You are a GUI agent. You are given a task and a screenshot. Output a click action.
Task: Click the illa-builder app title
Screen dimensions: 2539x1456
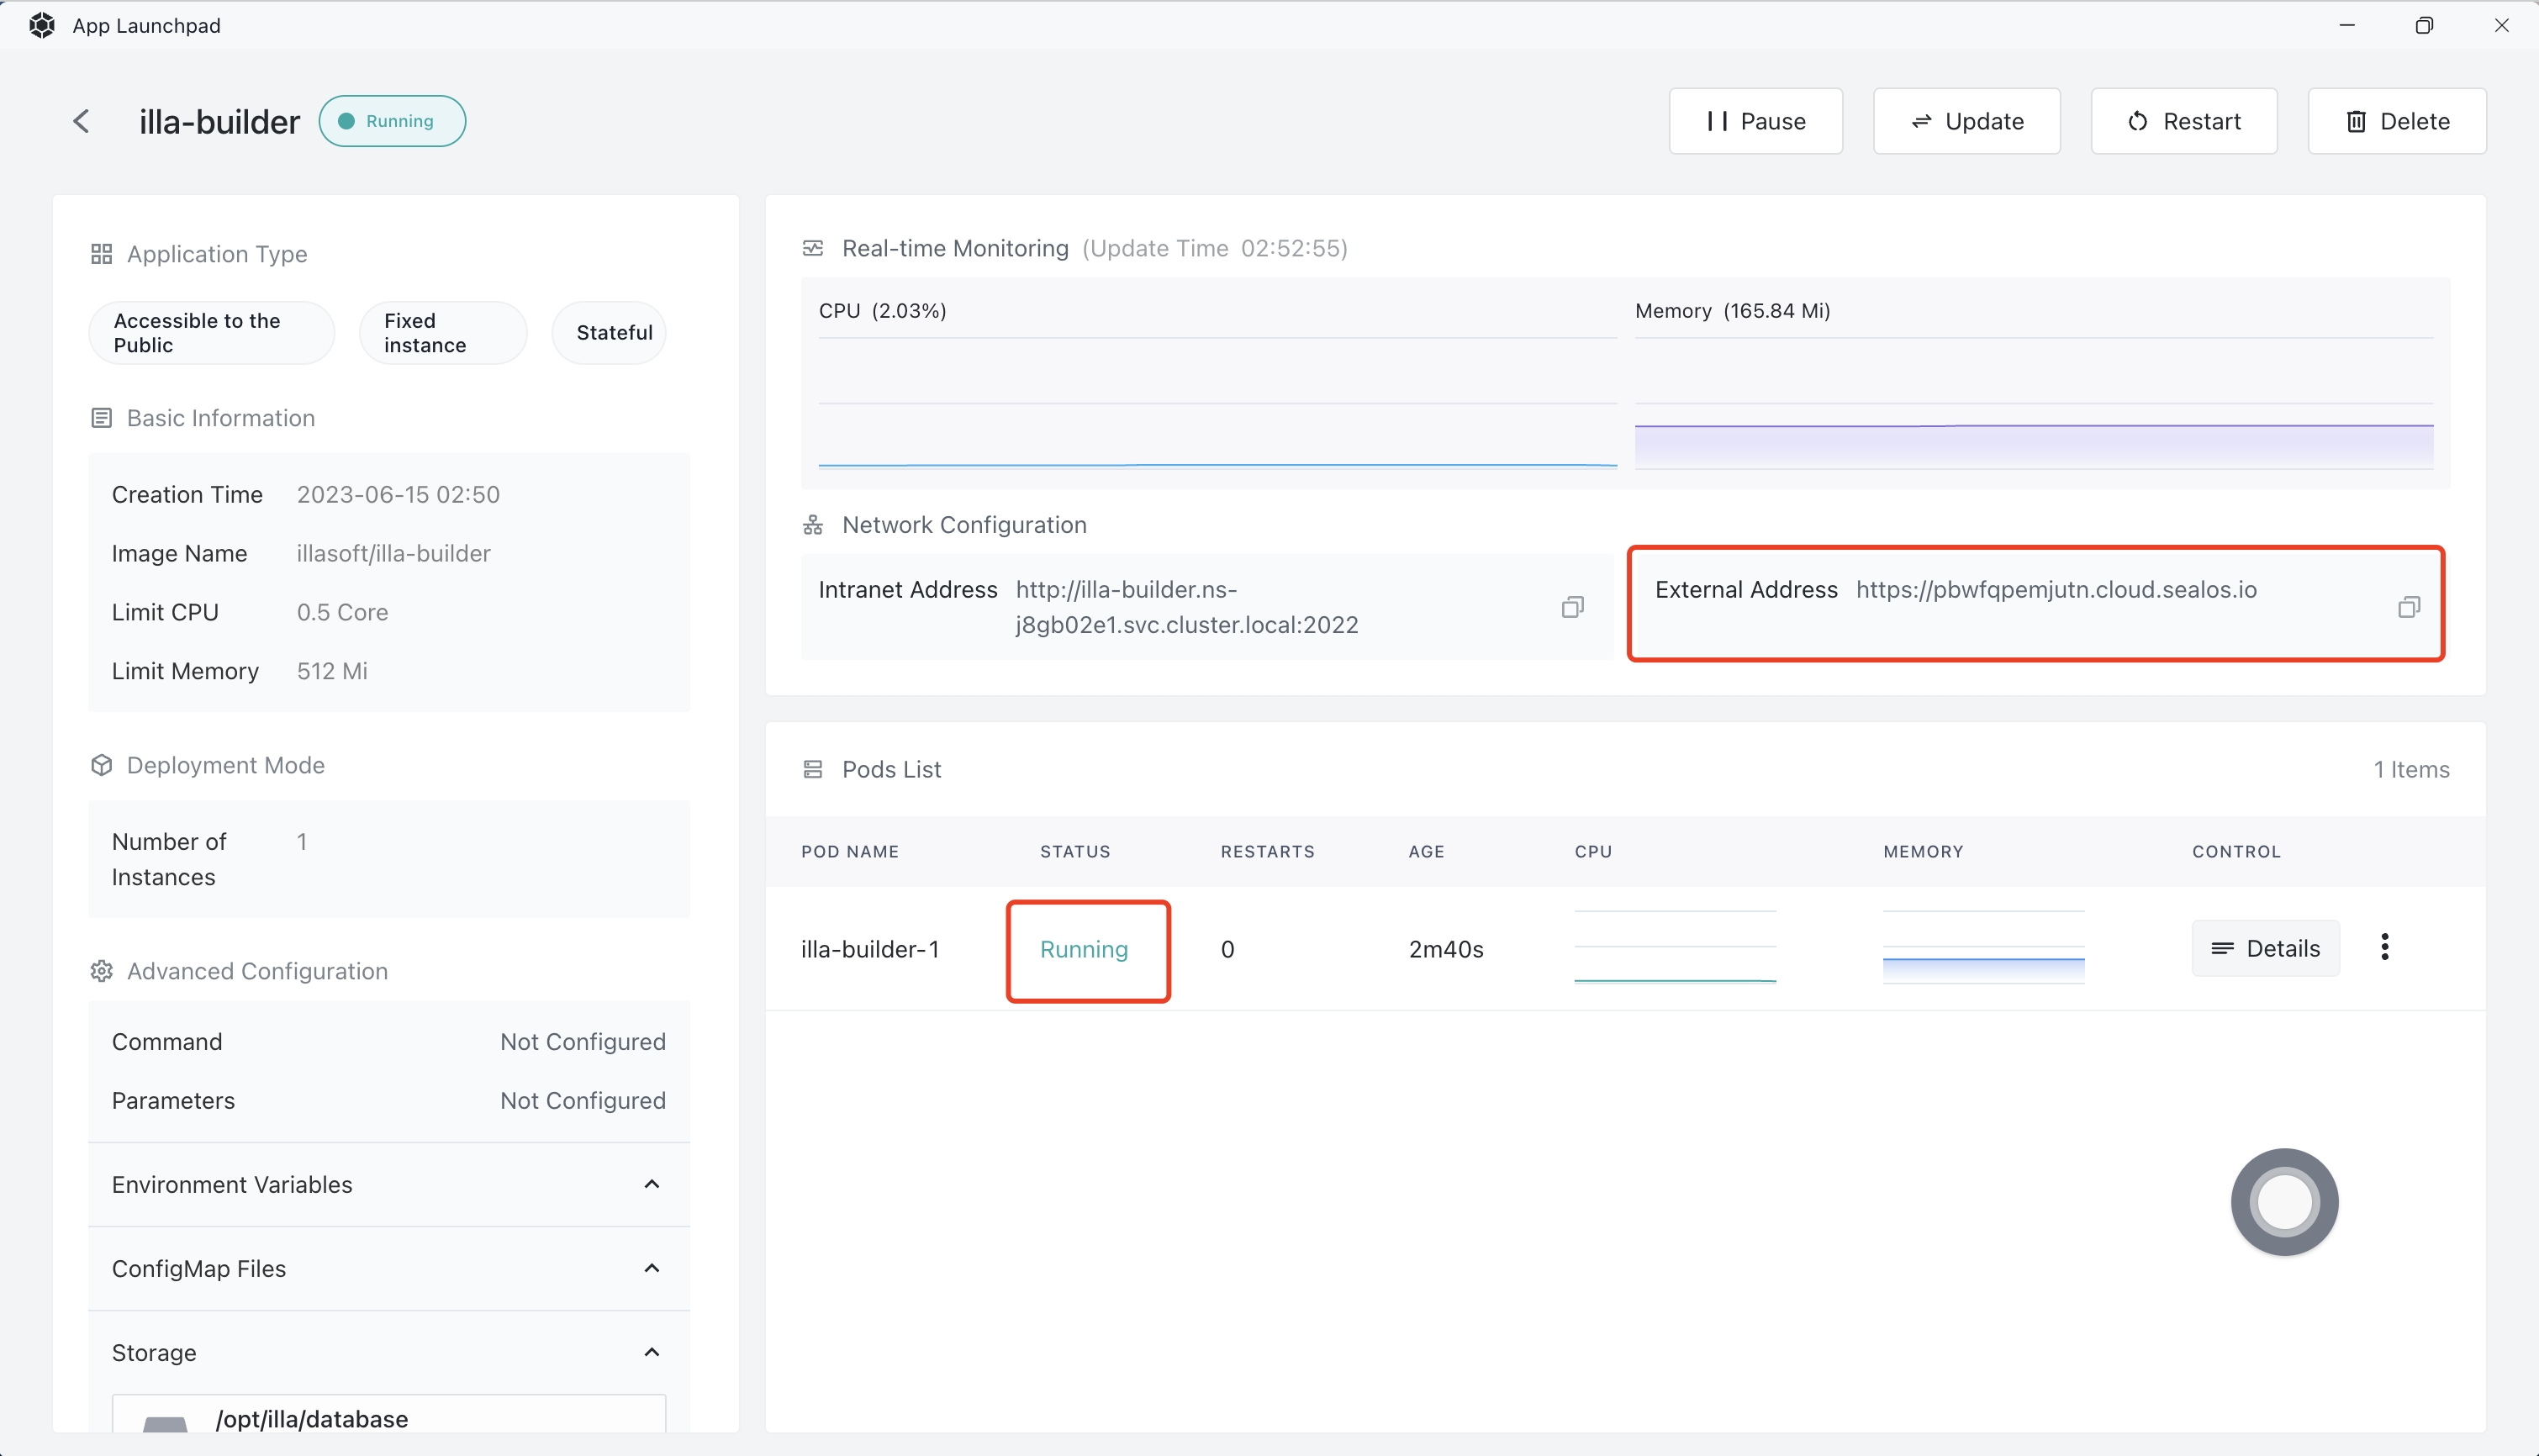pos(219,122)
